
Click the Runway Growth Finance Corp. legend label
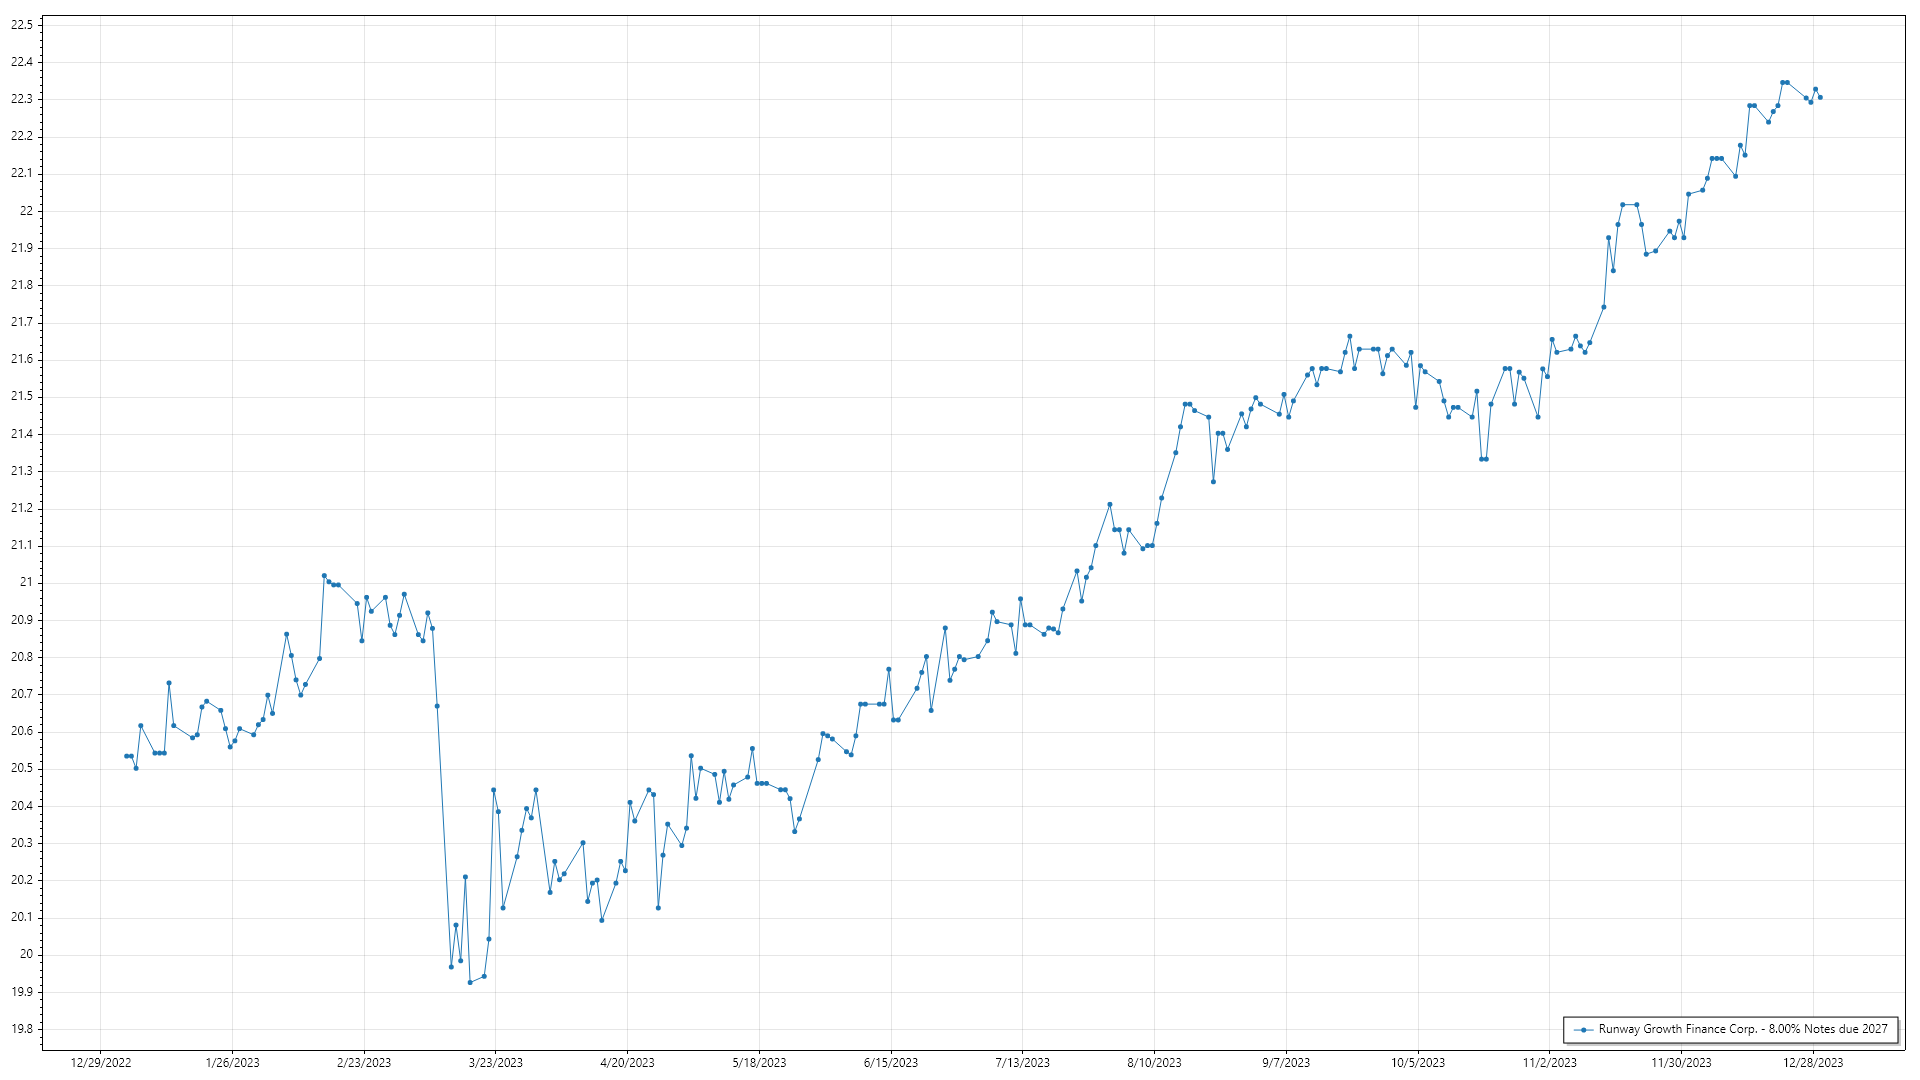1742,1029
